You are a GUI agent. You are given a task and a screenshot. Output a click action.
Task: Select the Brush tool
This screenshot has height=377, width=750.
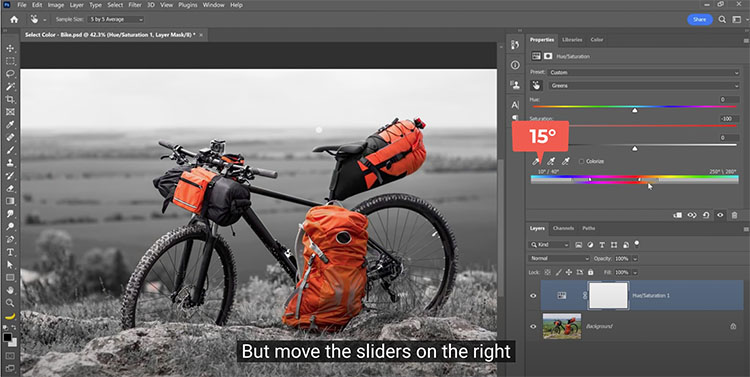click(x=10, y=150)
